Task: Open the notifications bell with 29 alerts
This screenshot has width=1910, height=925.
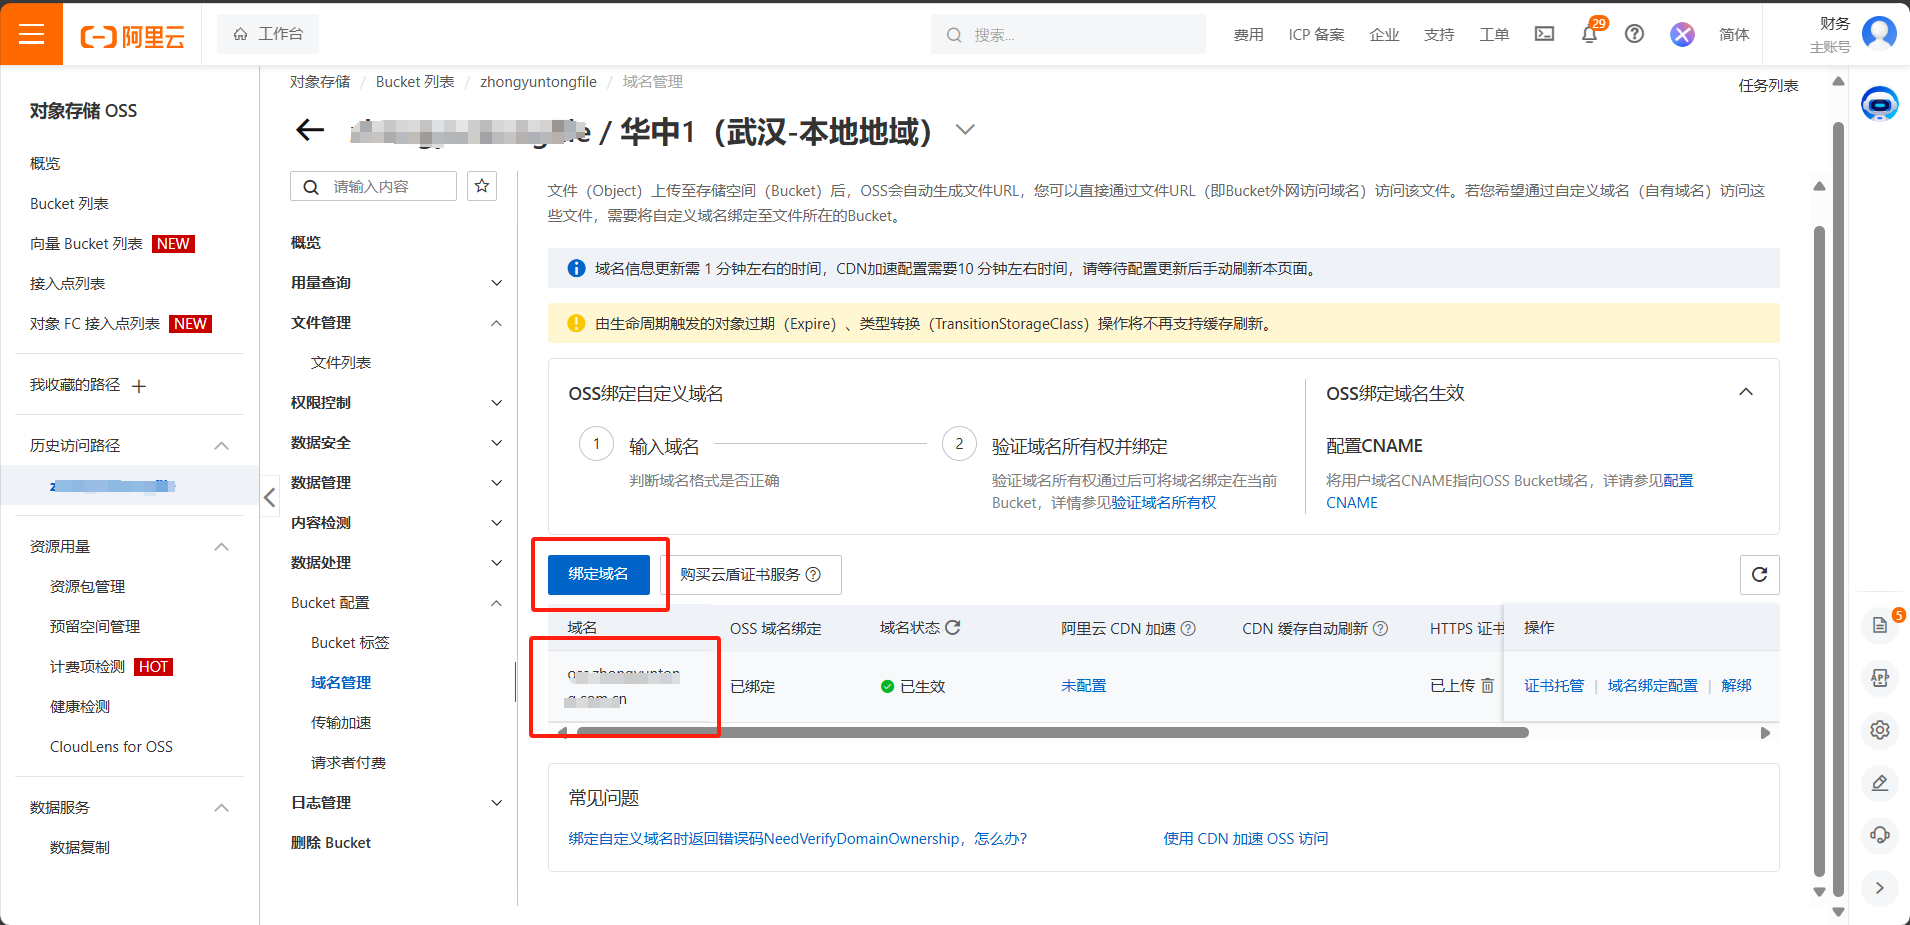Action: pyautogui.click(x=1590, y=33)
